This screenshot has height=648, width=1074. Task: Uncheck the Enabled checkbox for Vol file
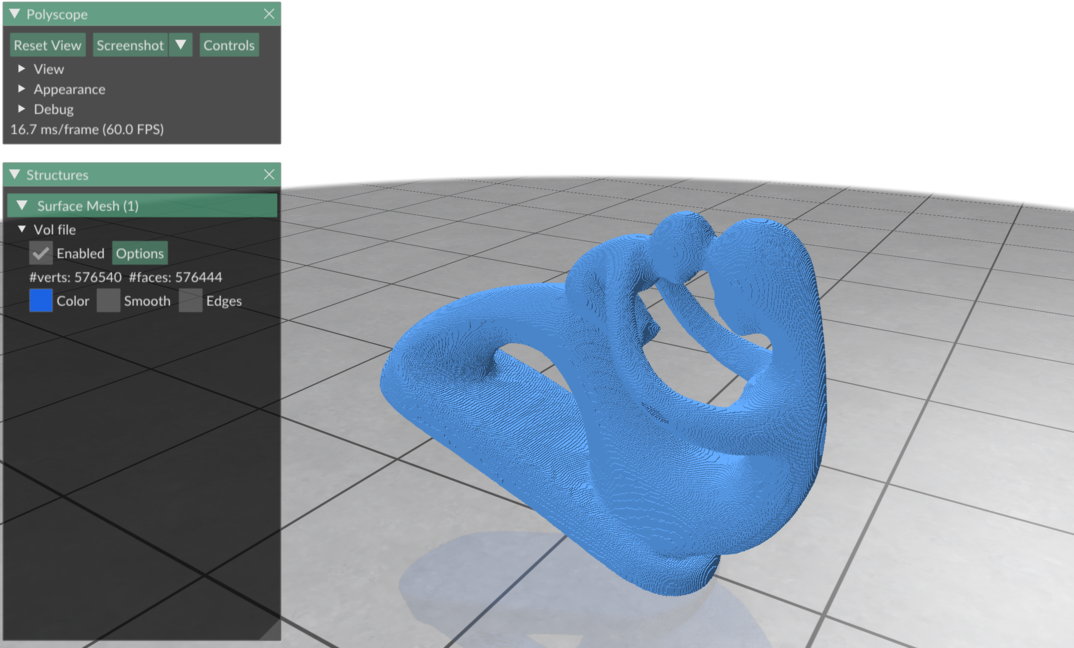[41, 254]
